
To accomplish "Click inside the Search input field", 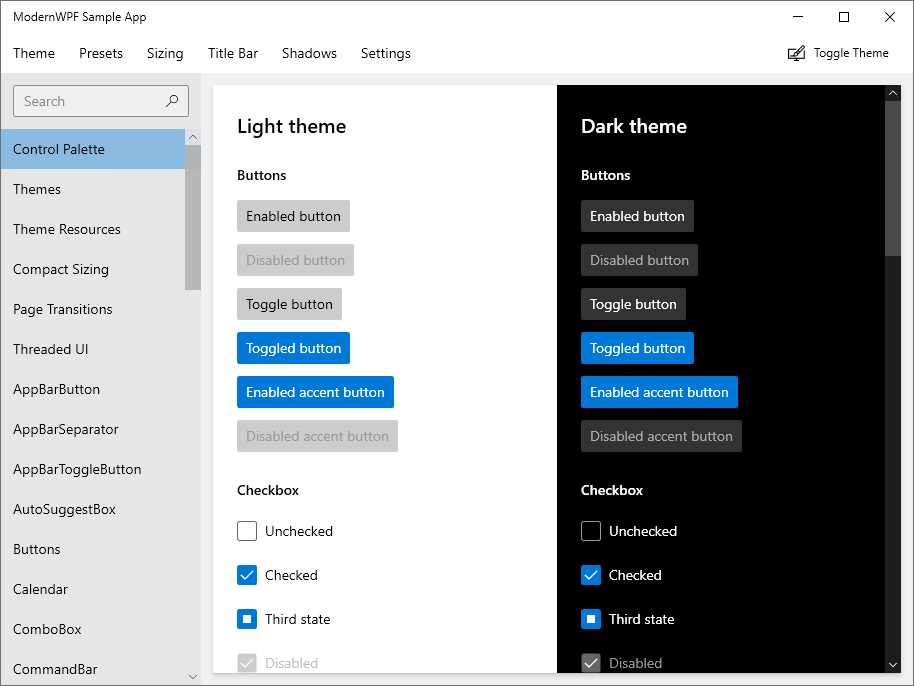I will coord(90,101).
